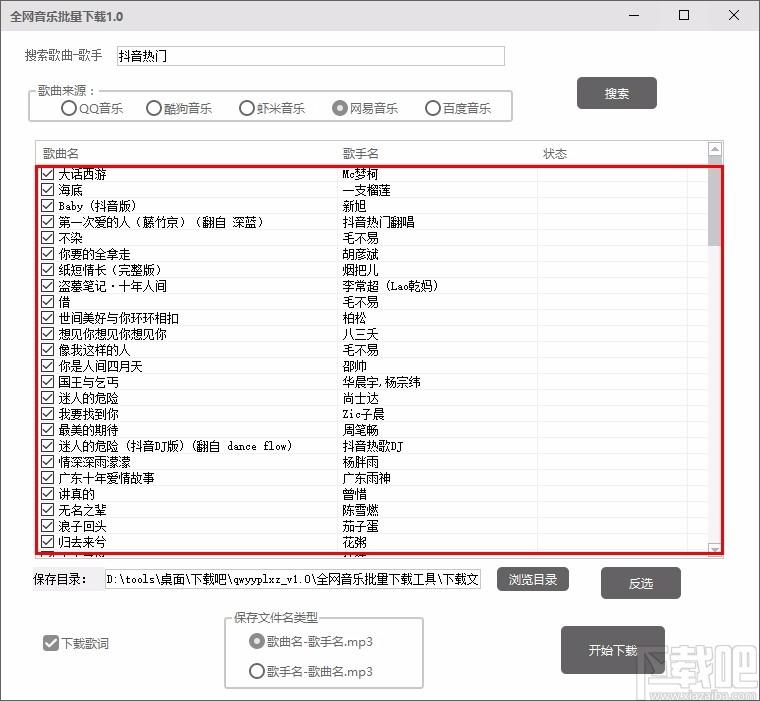Image resolution: width=760 pixels, height=701 pixels.
Task: Uncheck 第一次爱的人（慕竹京） song
Action: (x=48, y=222)
